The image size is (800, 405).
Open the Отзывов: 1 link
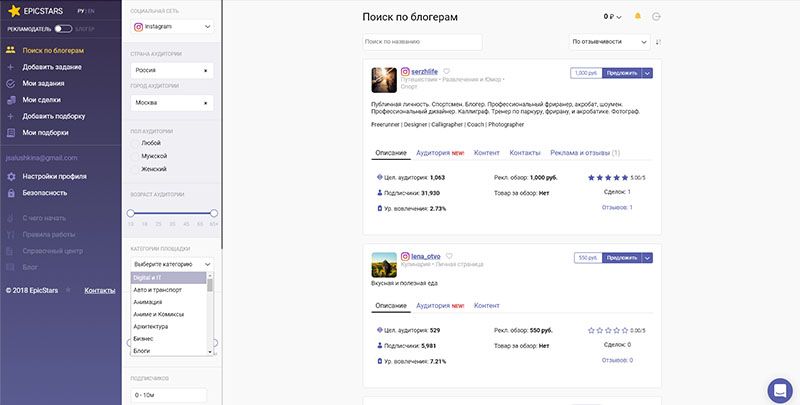click(x=615, y=207)
